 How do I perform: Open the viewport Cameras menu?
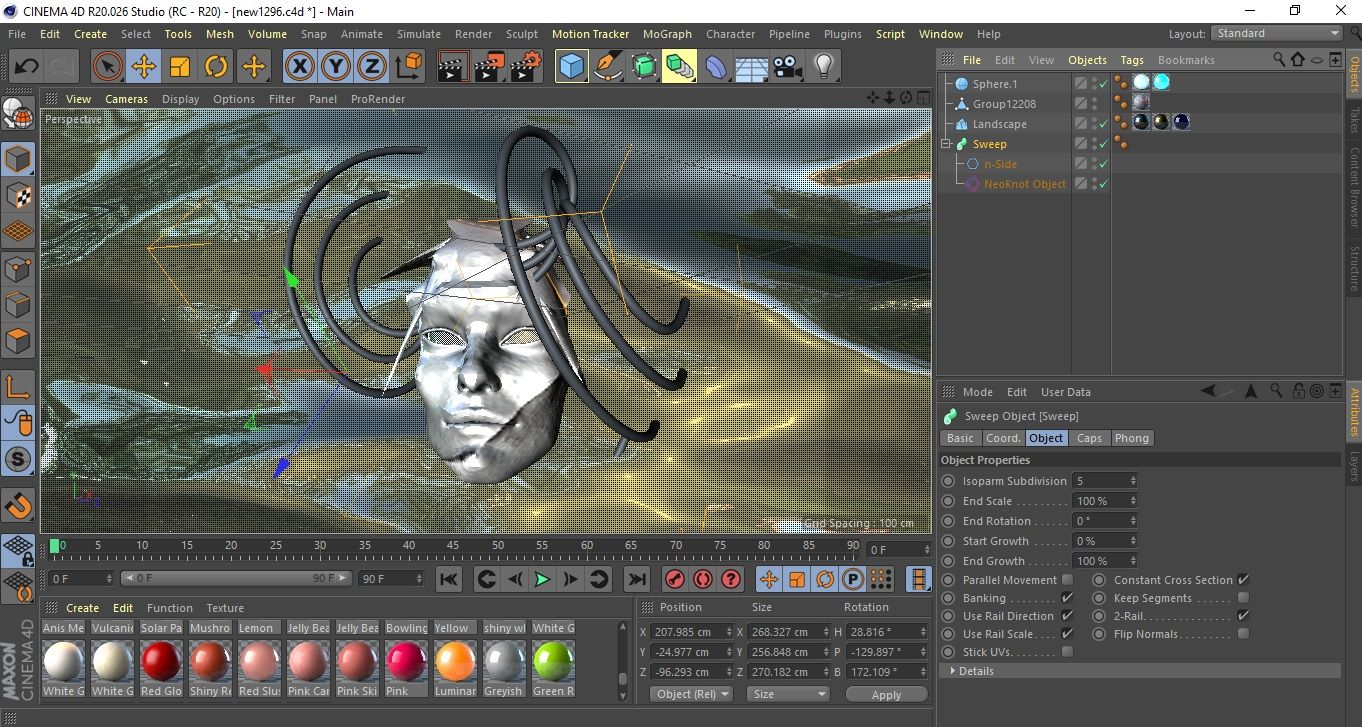127,99
